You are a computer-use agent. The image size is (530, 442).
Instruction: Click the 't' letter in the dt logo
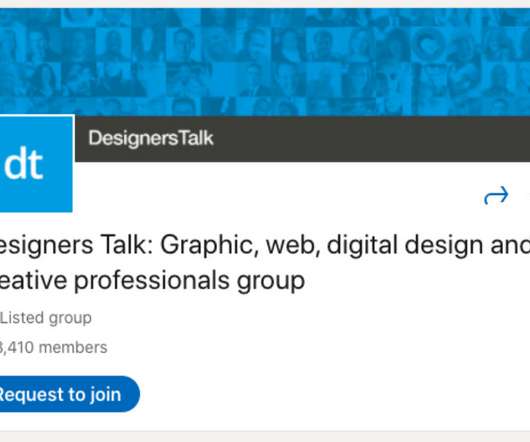coord(36,165)
